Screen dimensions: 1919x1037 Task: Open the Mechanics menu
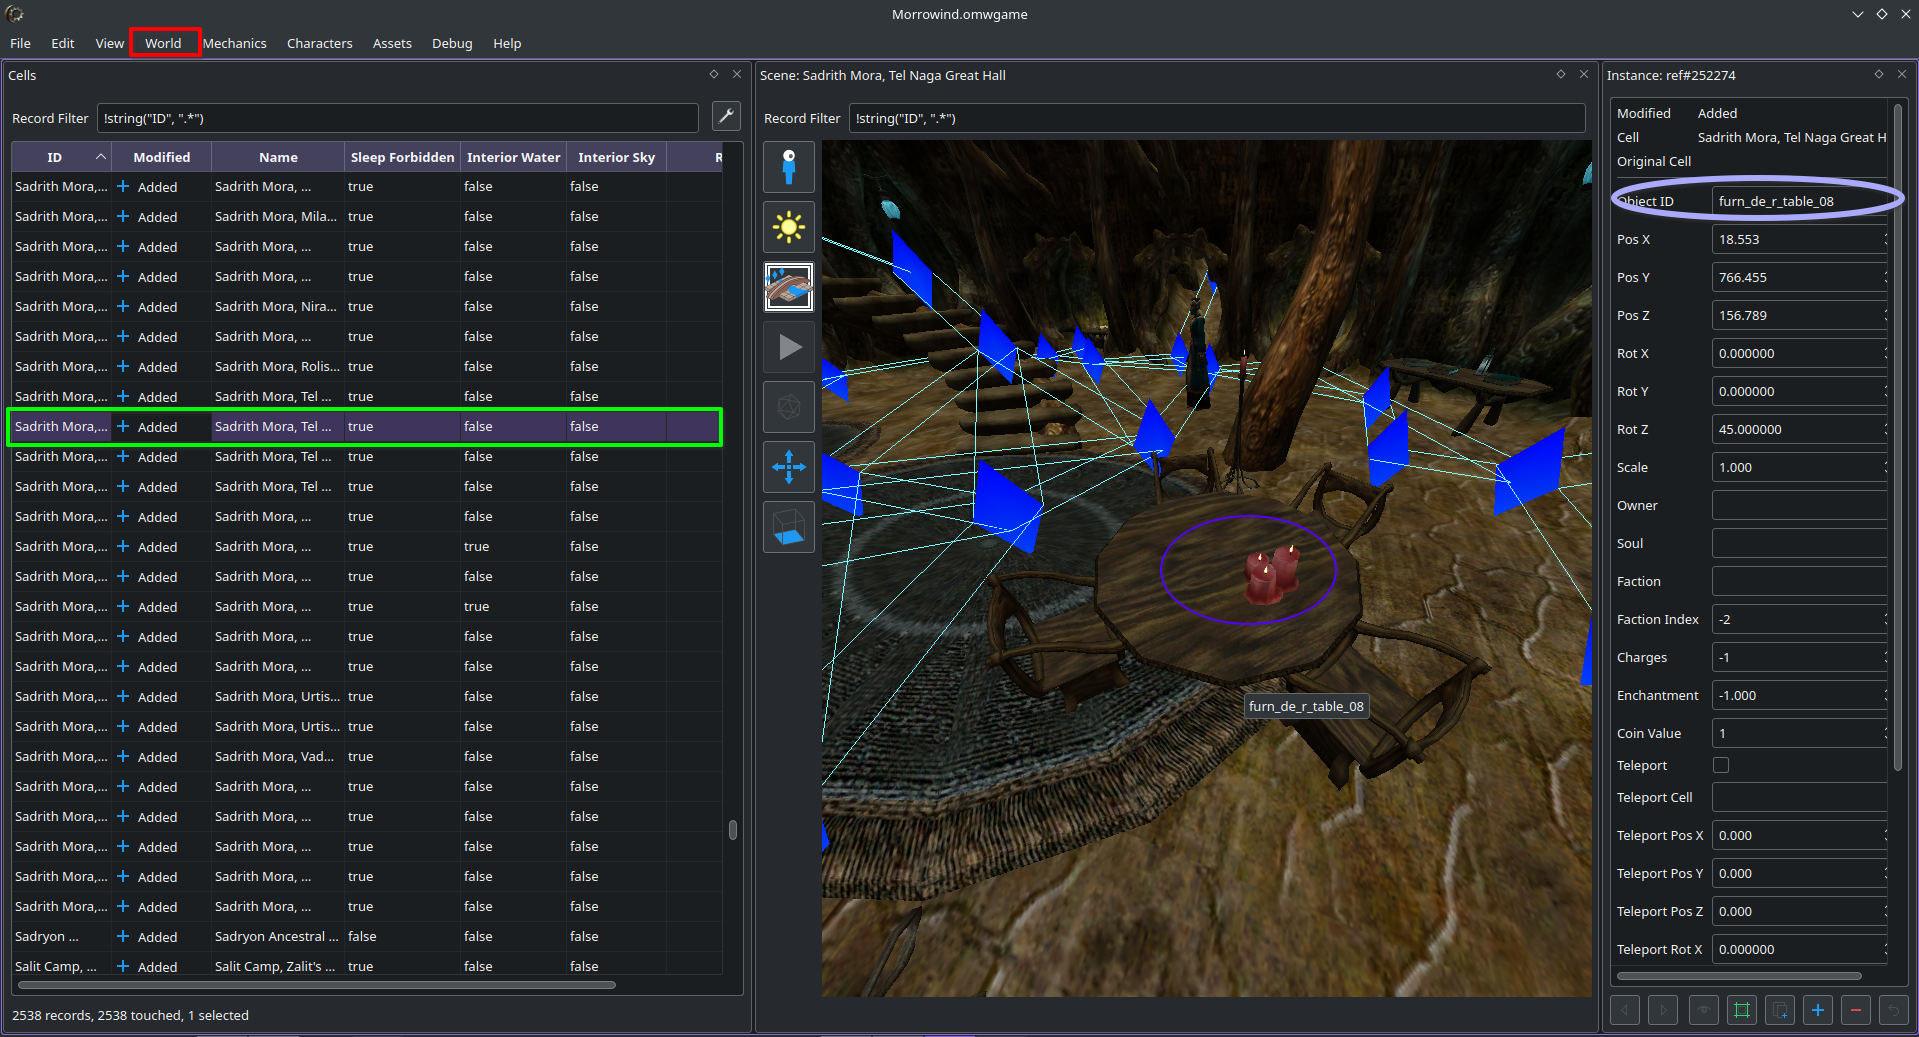(x=235, y=43)
